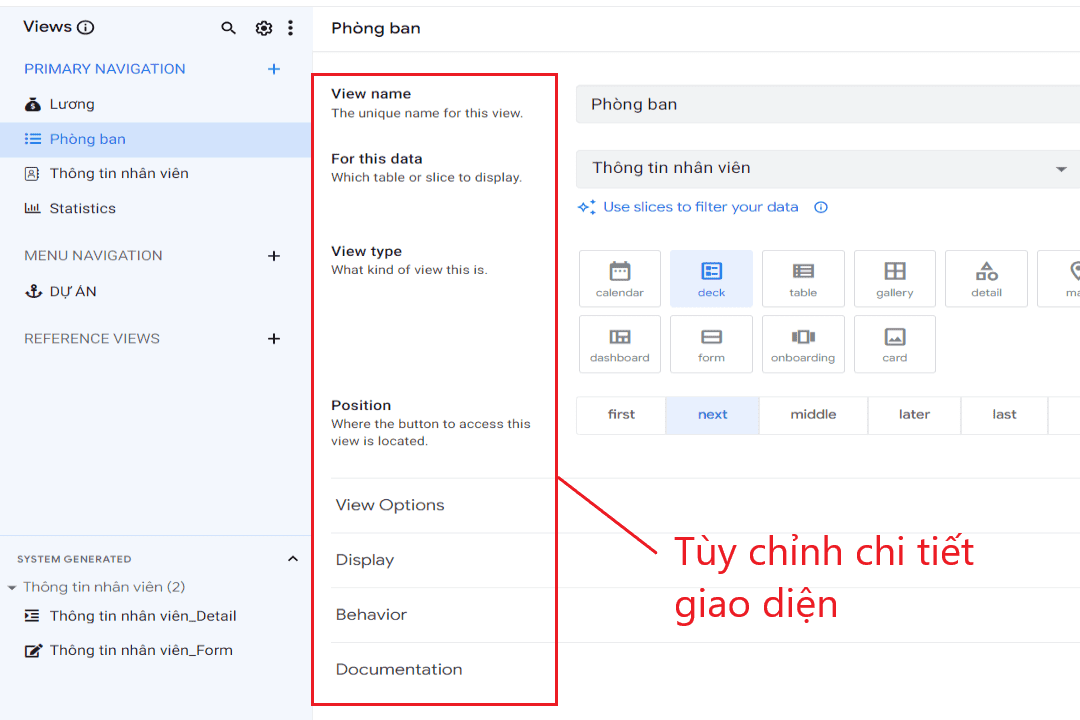Select the dashboard view type
The height and width of the screenshot is (720, 1080).
[x=620, y=344]
